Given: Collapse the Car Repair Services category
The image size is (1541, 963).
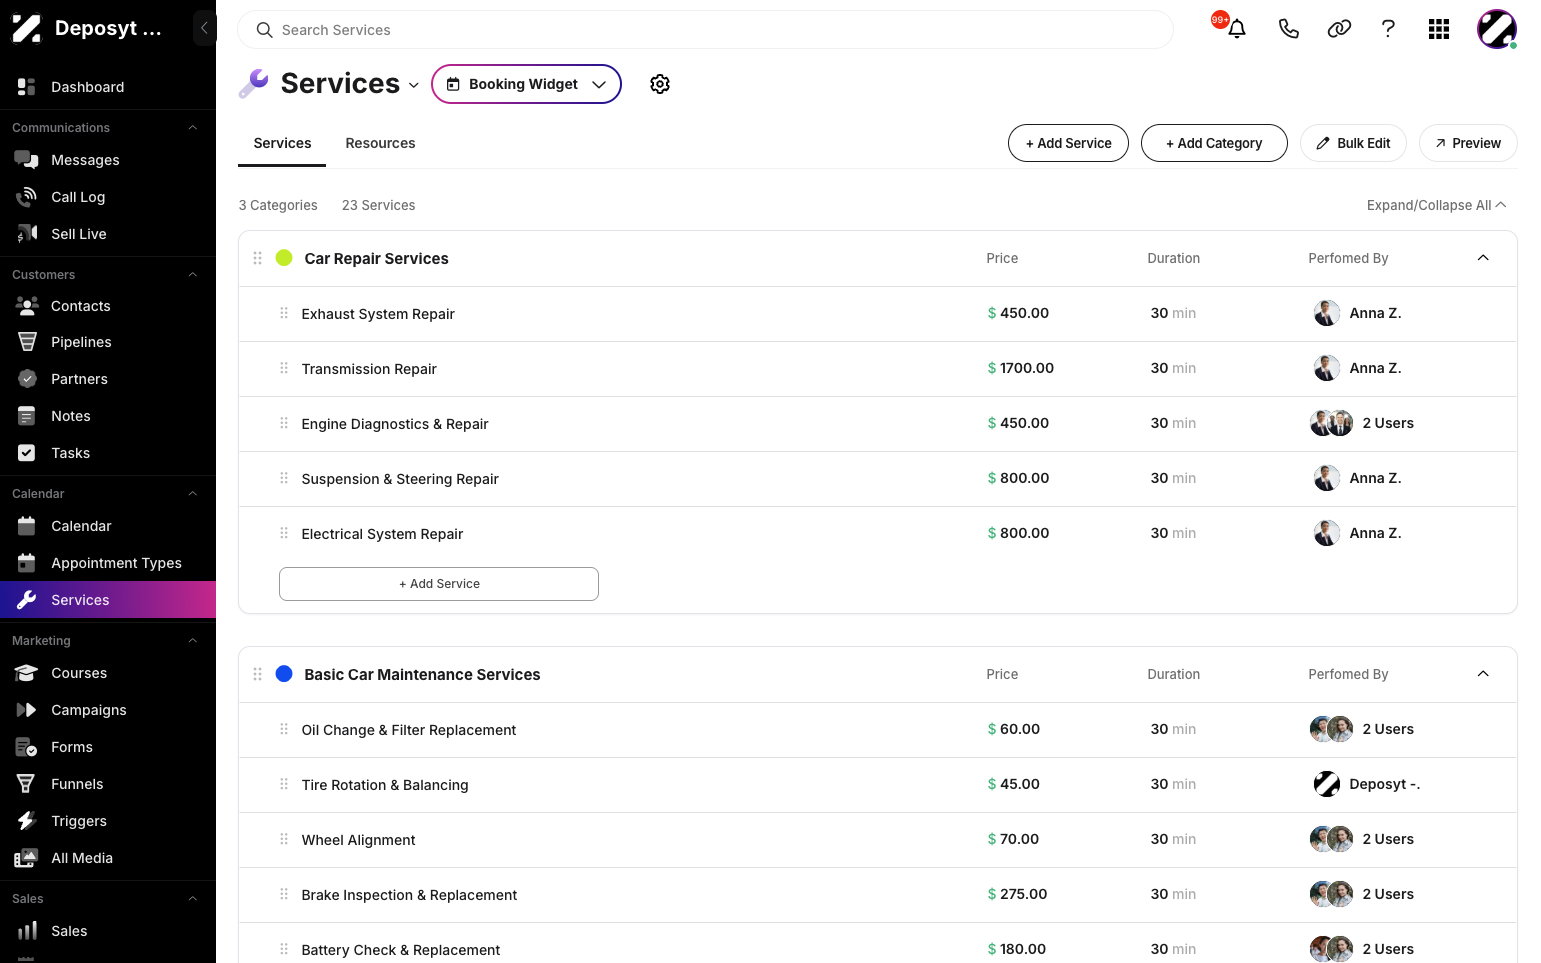Looking at the screenshot, I should (1483, 258).
